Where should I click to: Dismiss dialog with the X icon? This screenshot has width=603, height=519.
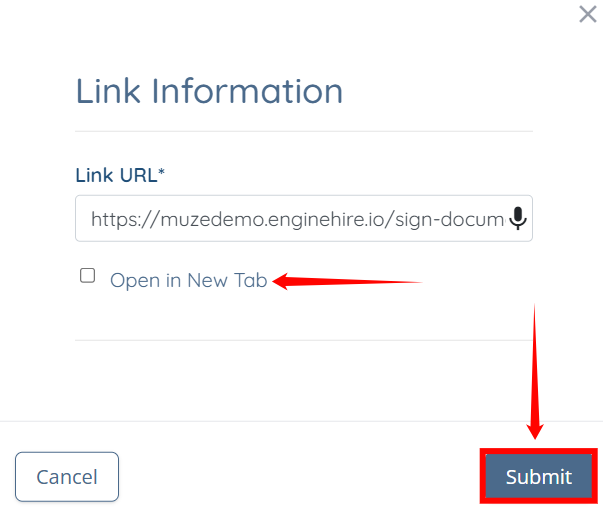(x=588, y=15)
